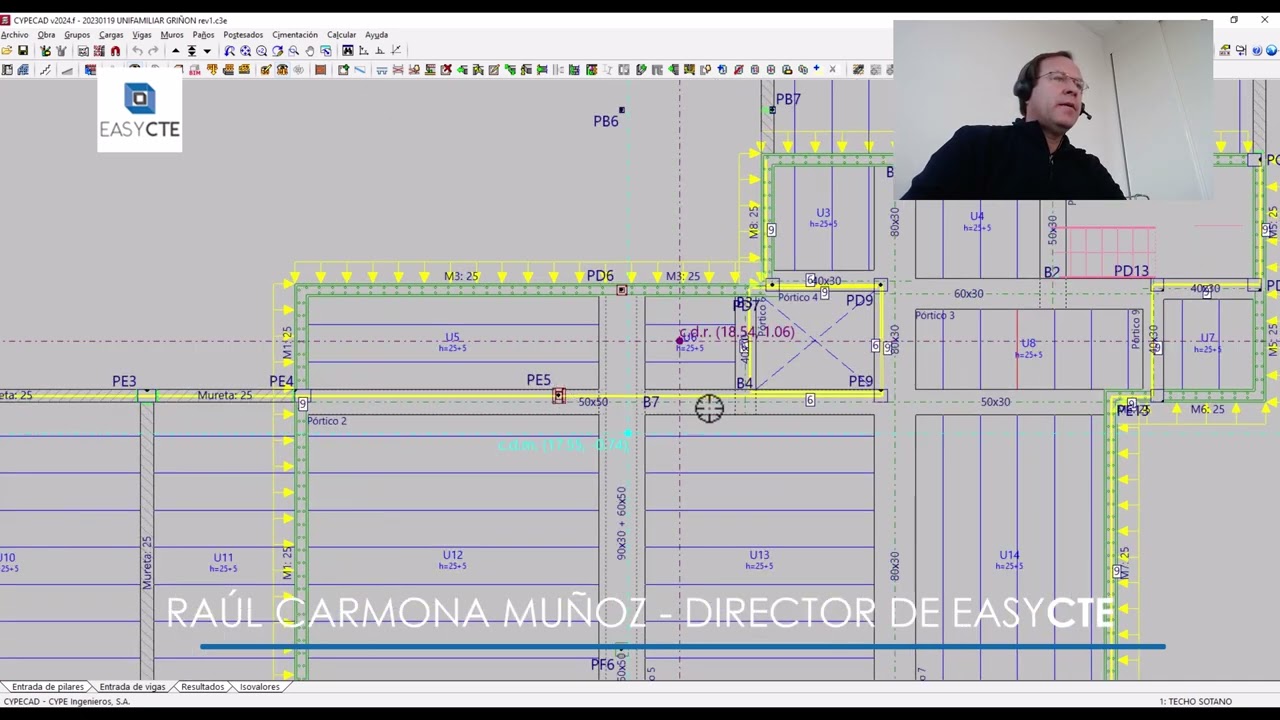Click the PB6 column label
This screenshot has width=1280, height=720.
click(606, 121)
